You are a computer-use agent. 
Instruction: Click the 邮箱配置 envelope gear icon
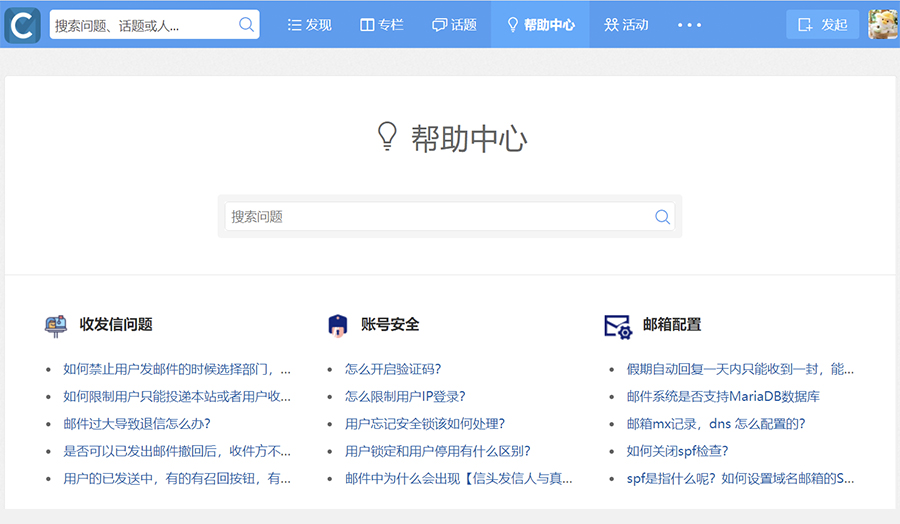(x=618, y=326)
